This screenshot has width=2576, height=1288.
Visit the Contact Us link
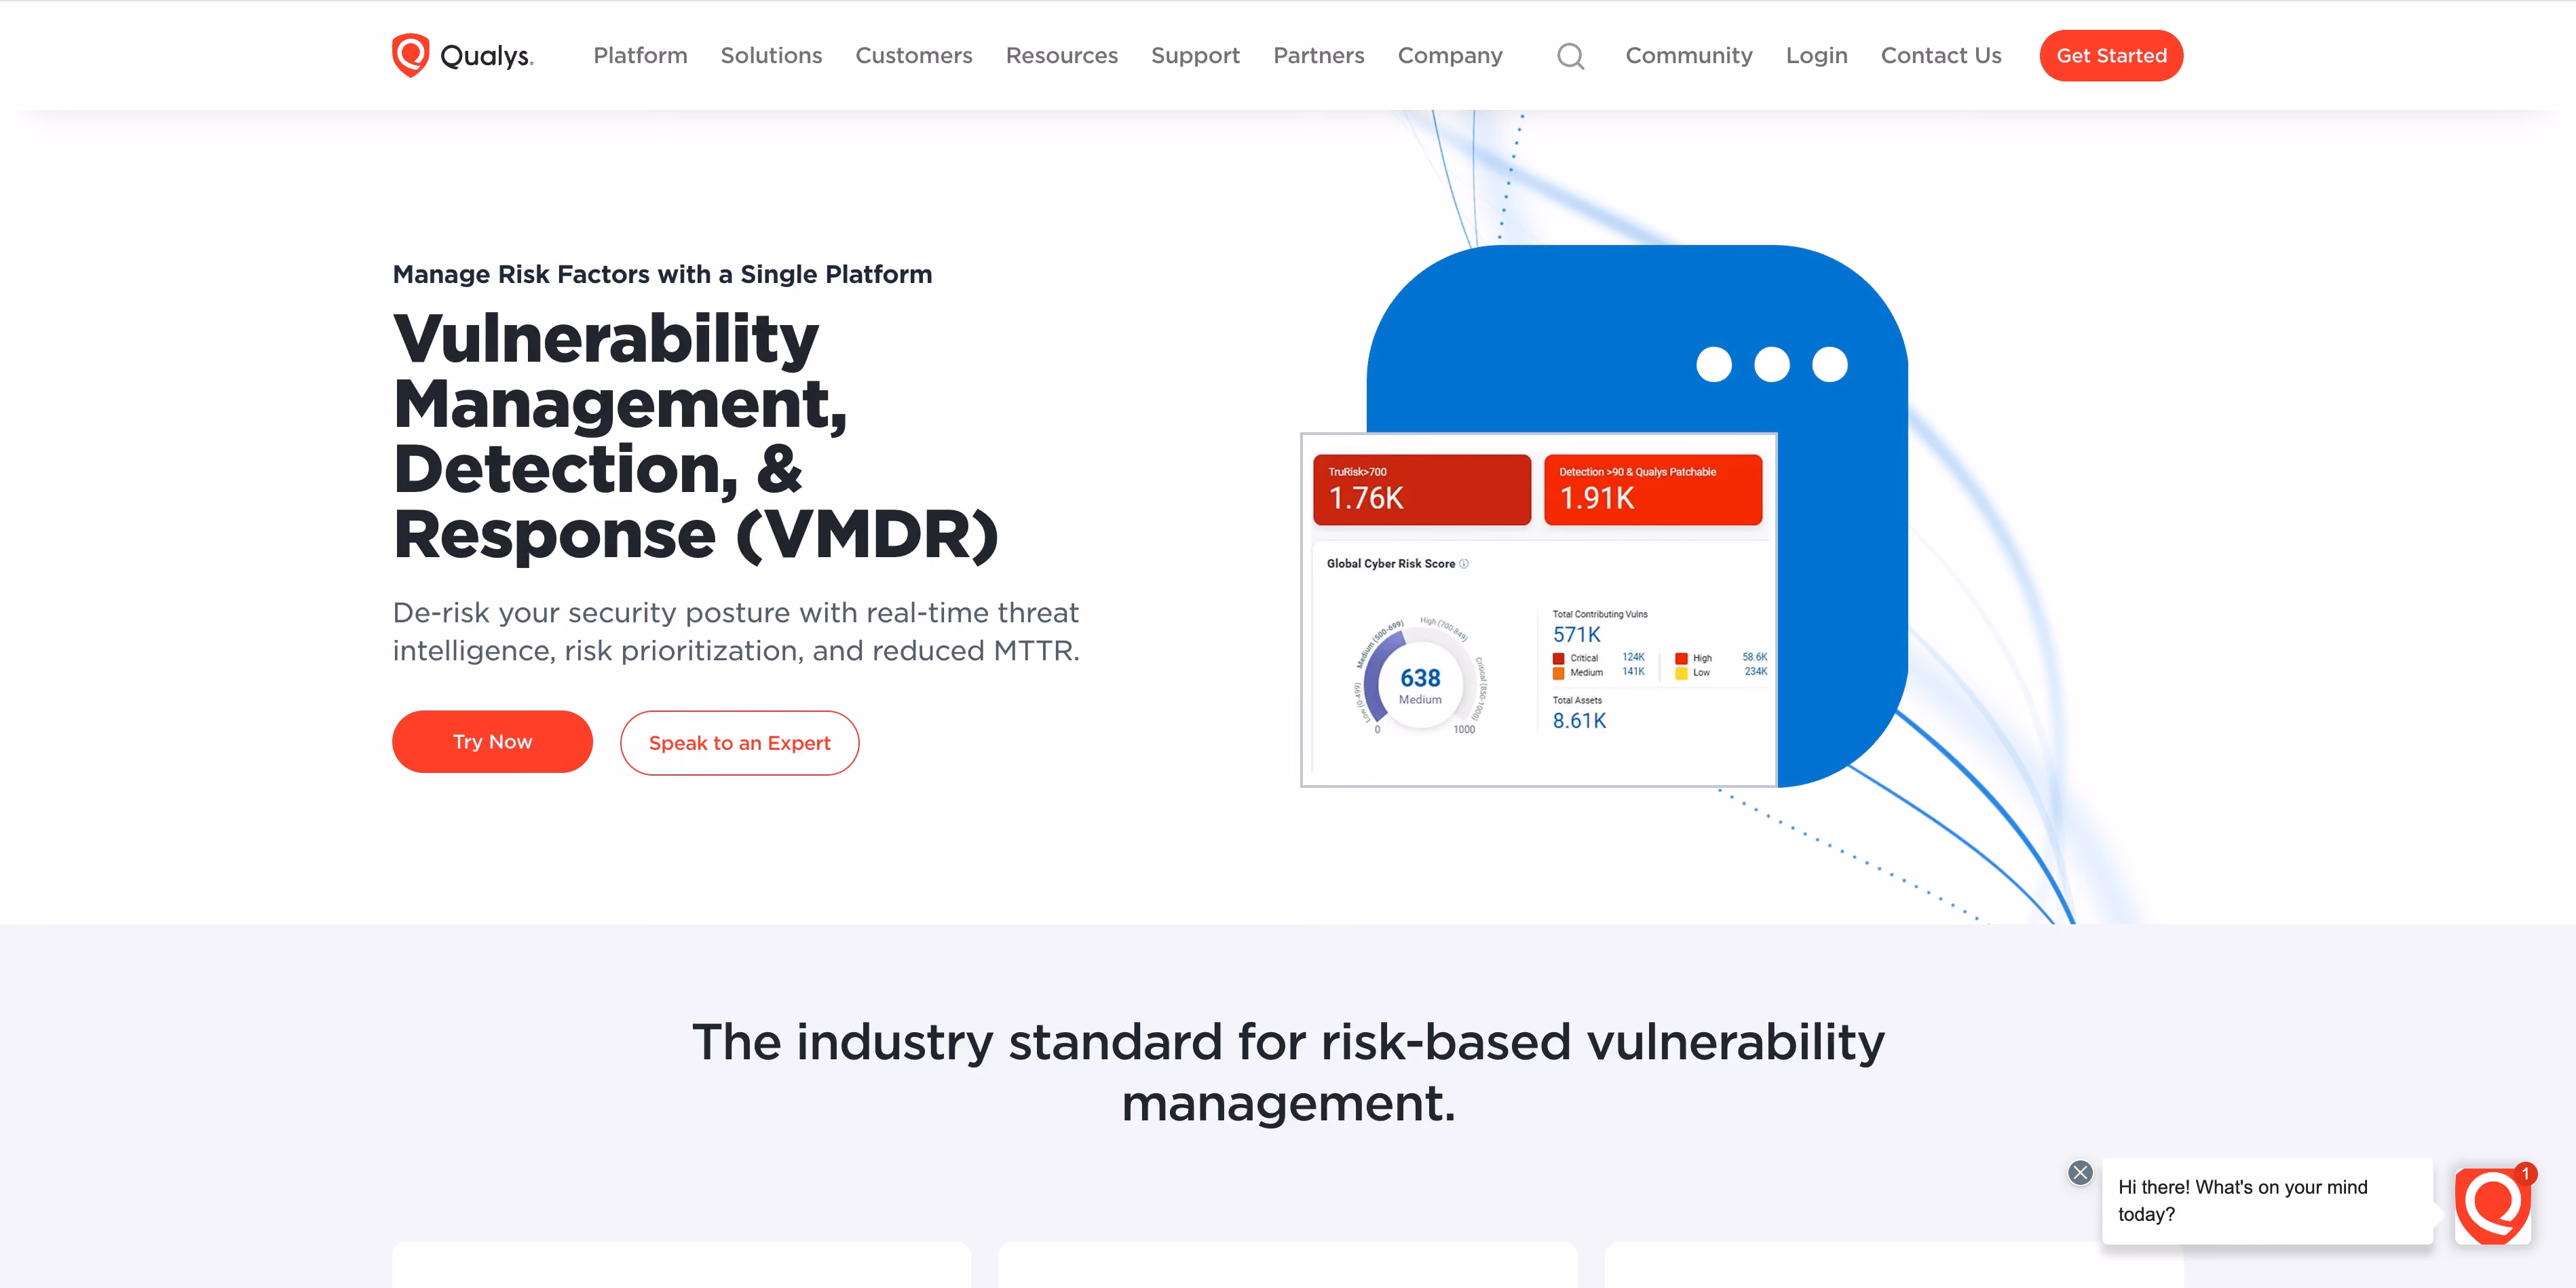coord(1941,55)
